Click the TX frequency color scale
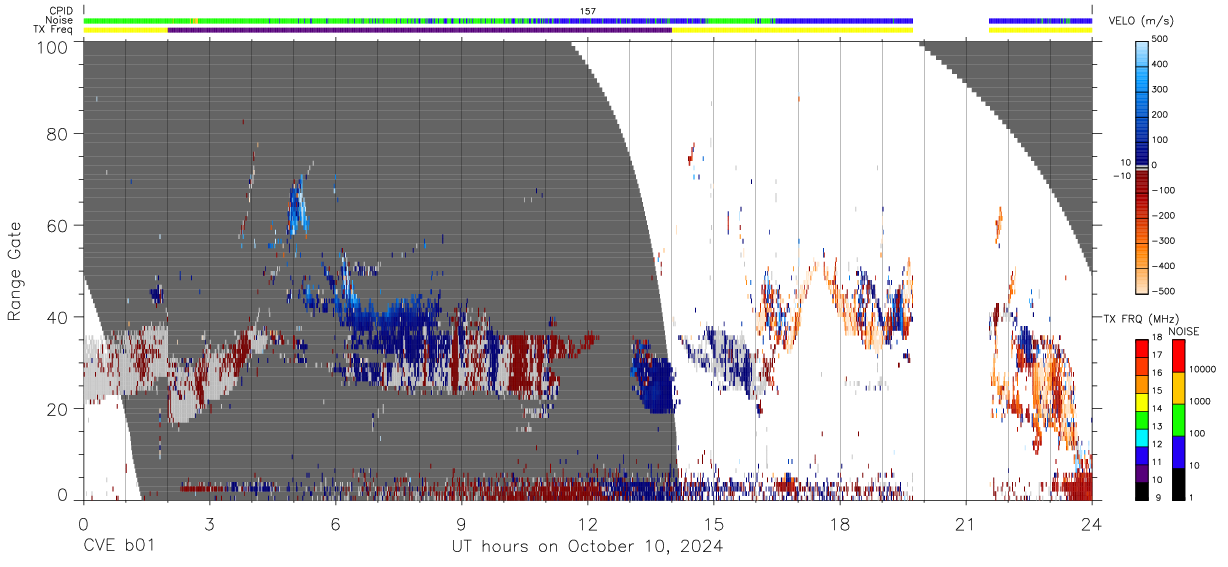This screenshot has height=567, width=1228. point(1142,420)
